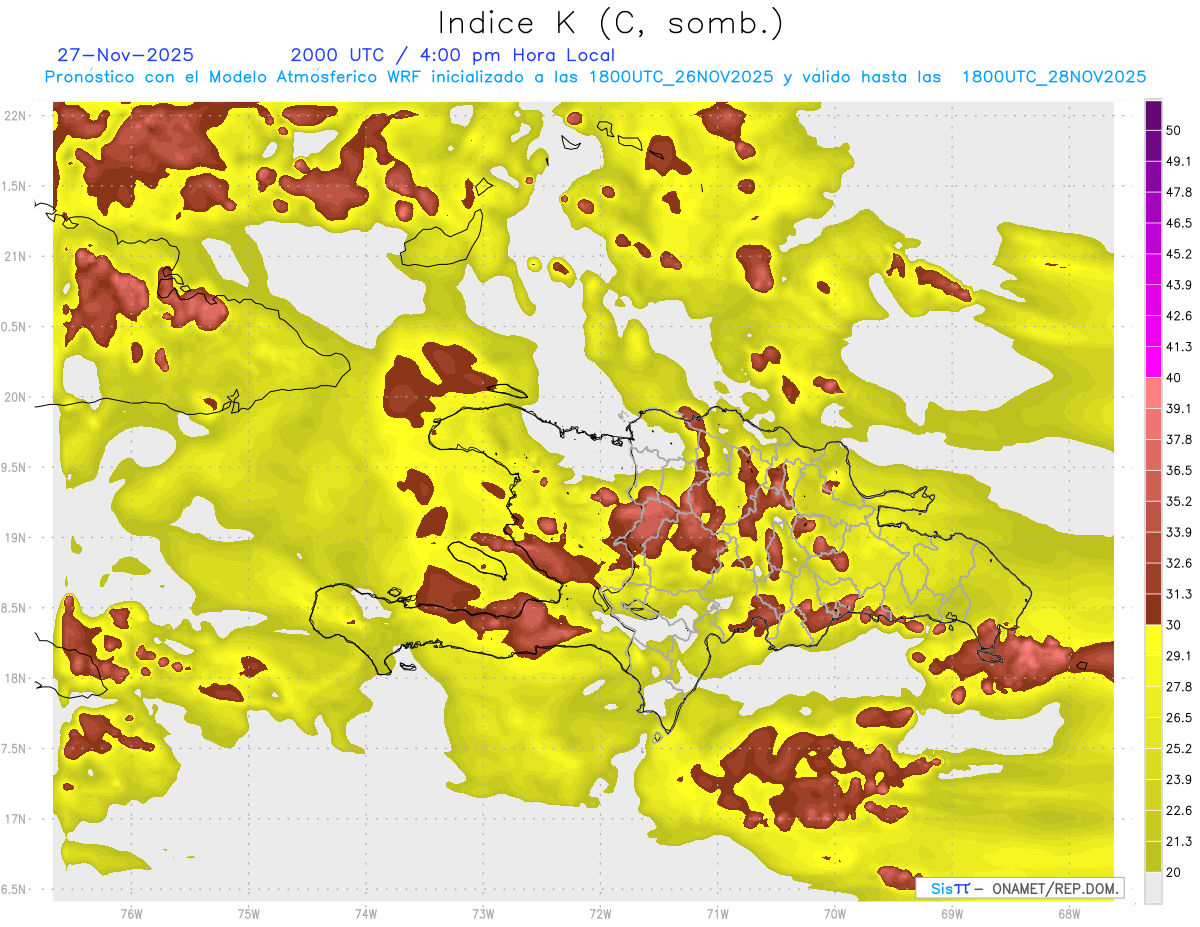Click the bright yellow swatch between 29.1 and 30
This screenshot has width=1200, height=927.
(1153, 640)
